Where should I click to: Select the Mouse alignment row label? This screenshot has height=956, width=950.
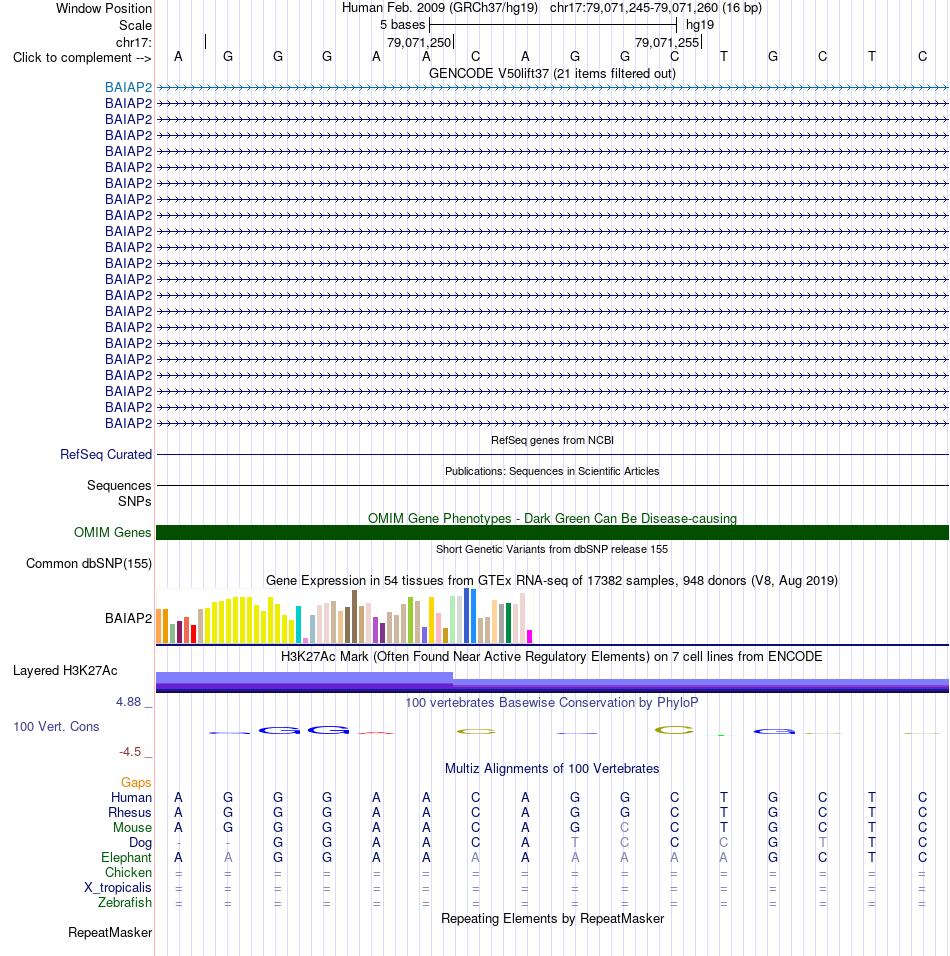click(x=132, y=827)
